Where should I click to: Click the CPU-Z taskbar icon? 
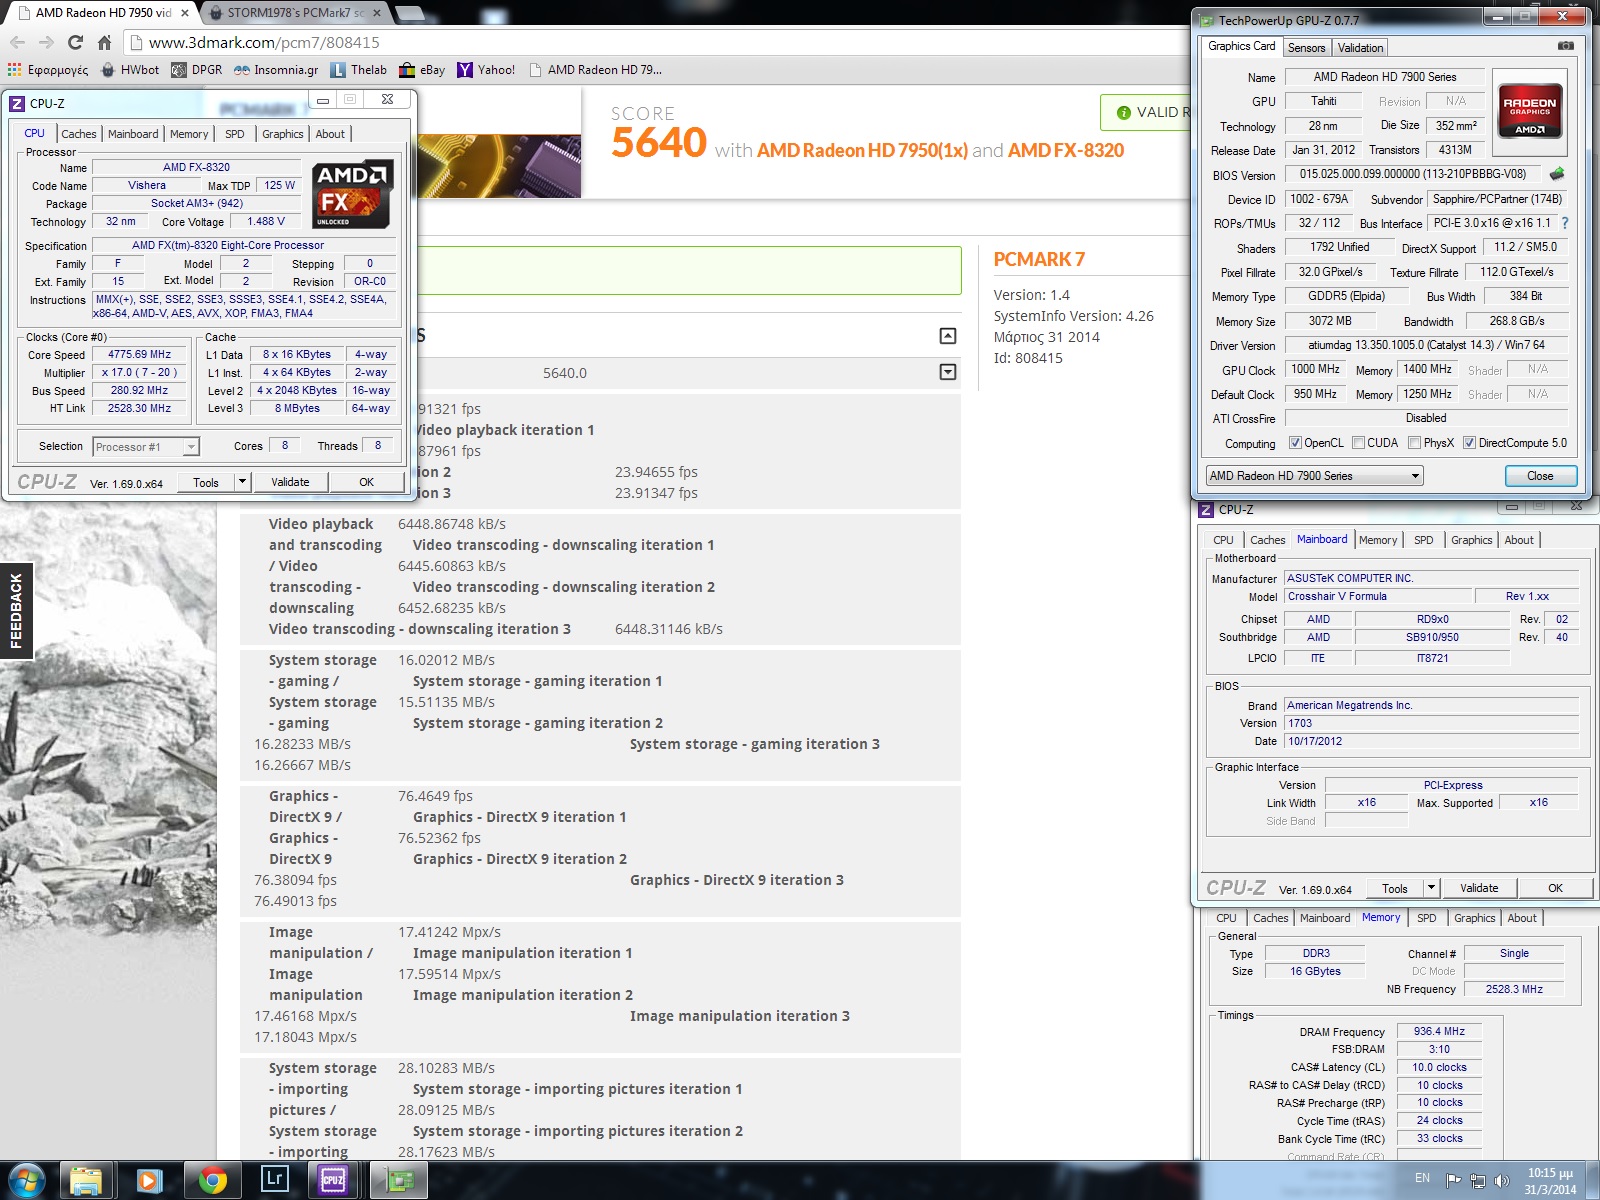[x=334, y=1180]
